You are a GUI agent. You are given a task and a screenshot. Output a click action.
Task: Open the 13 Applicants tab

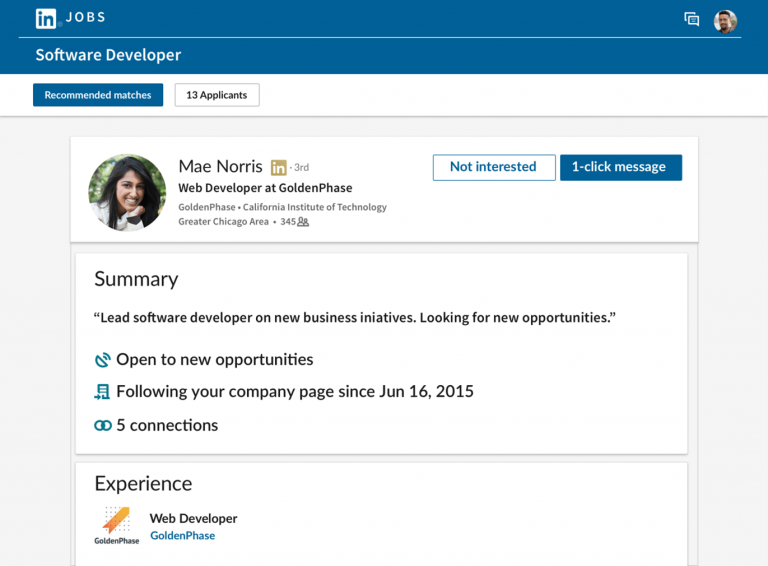217,95
